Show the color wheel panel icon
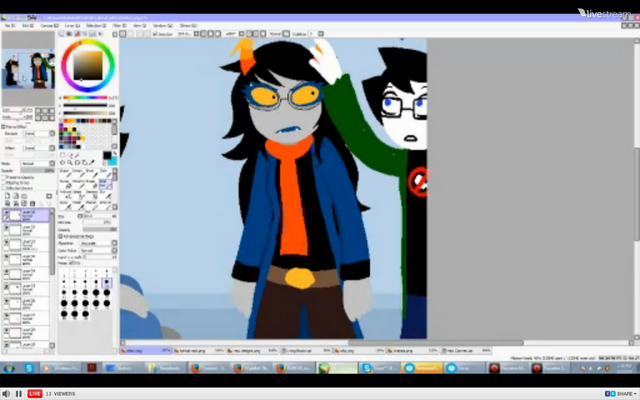 pyautogui.click(x=62, y=34)
